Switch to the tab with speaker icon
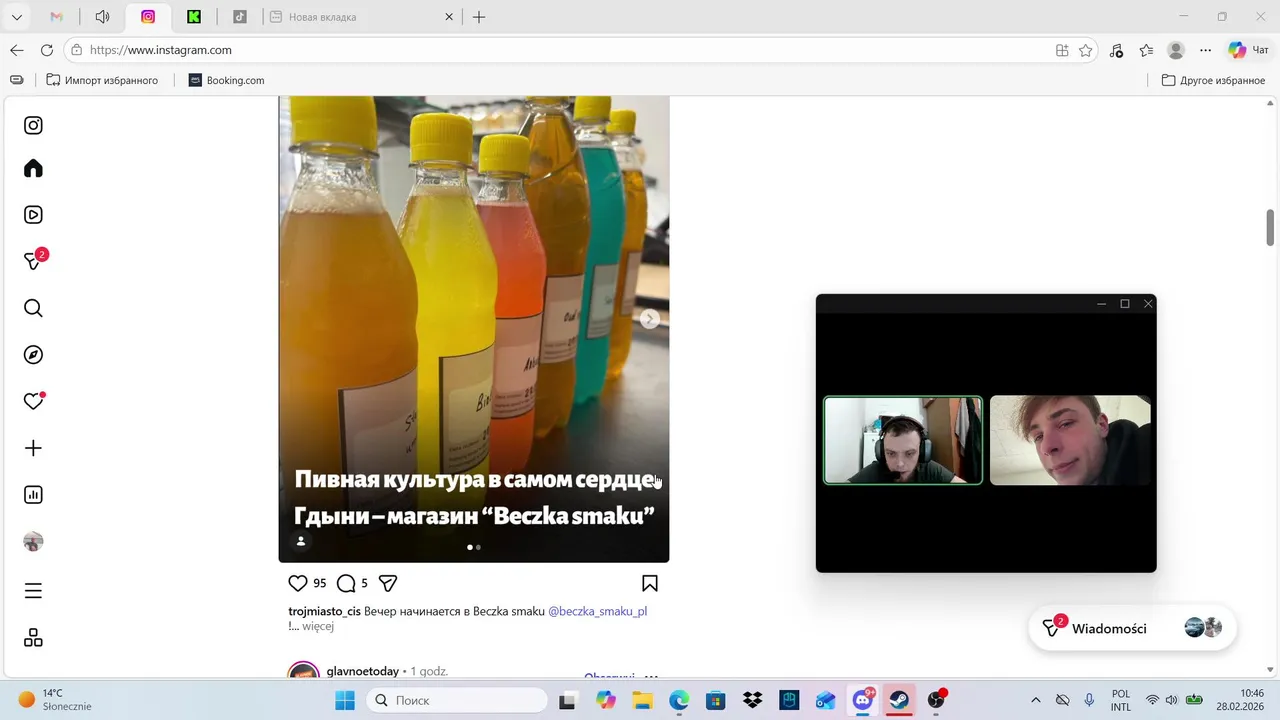The height and width of the screenshot is (720, 1280). point(102,17)
